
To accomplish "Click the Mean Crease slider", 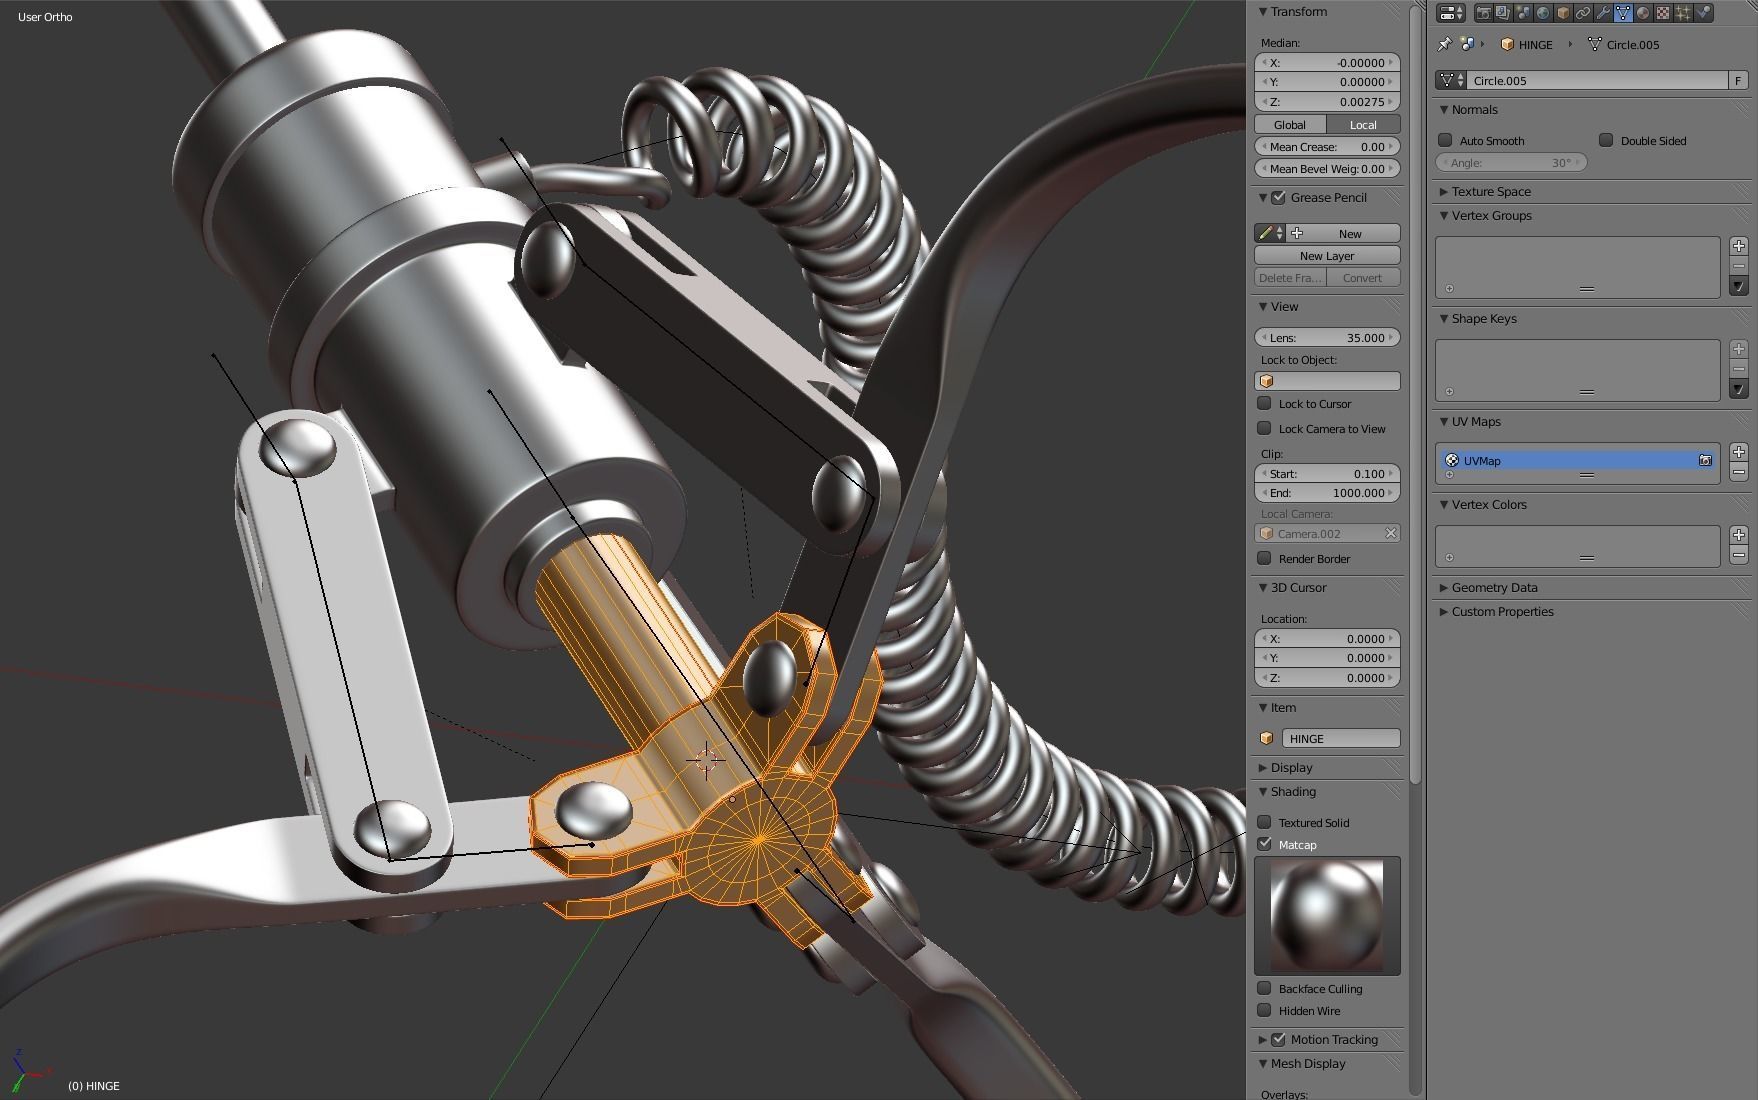I will (1327, 146).
